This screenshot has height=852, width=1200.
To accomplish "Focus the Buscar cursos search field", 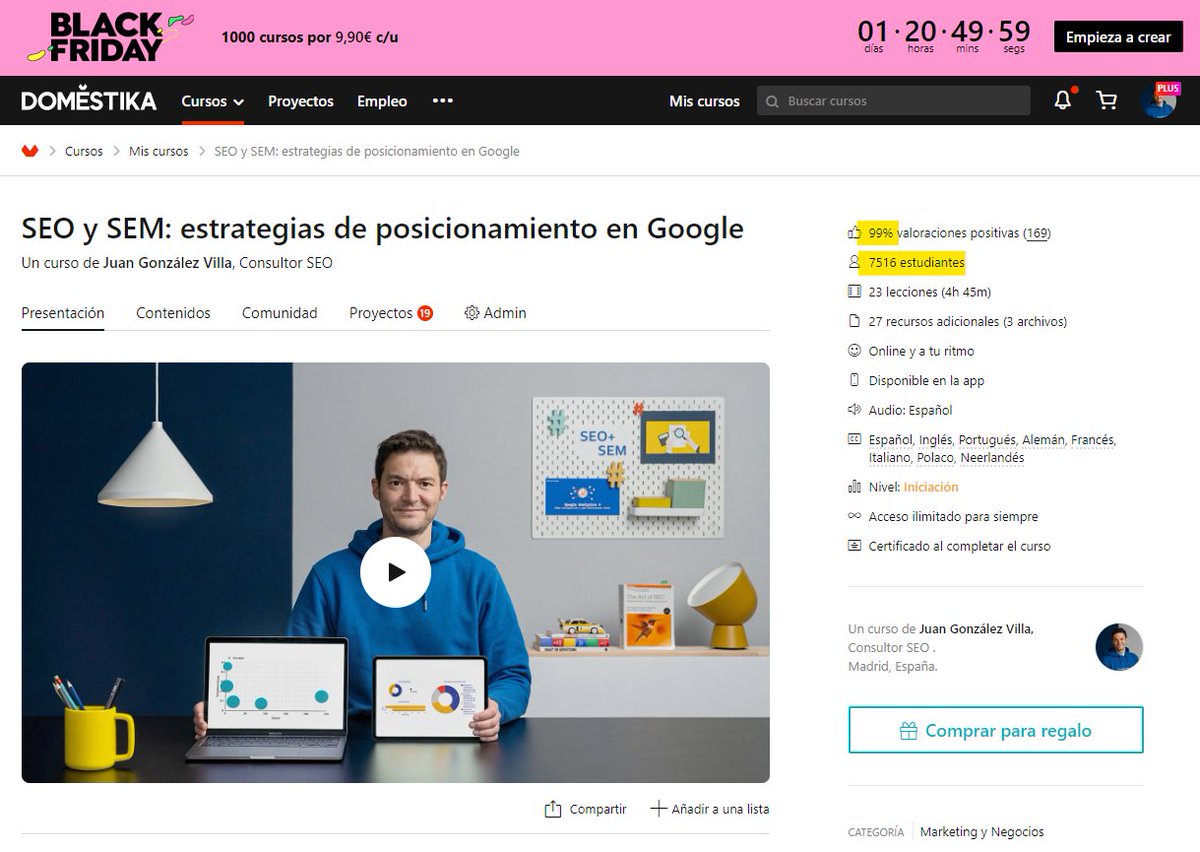I will [x=893, y=101].
